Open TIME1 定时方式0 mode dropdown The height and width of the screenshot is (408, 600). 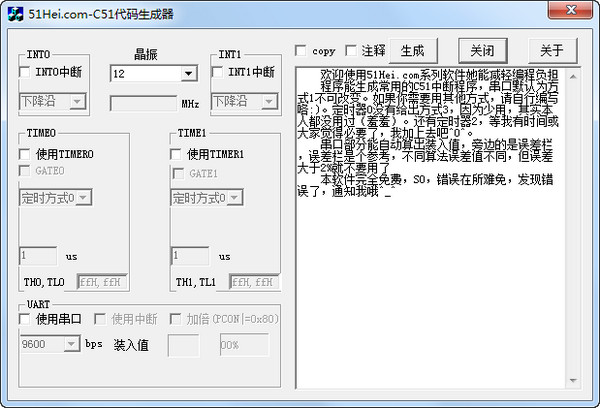(207, 197)
